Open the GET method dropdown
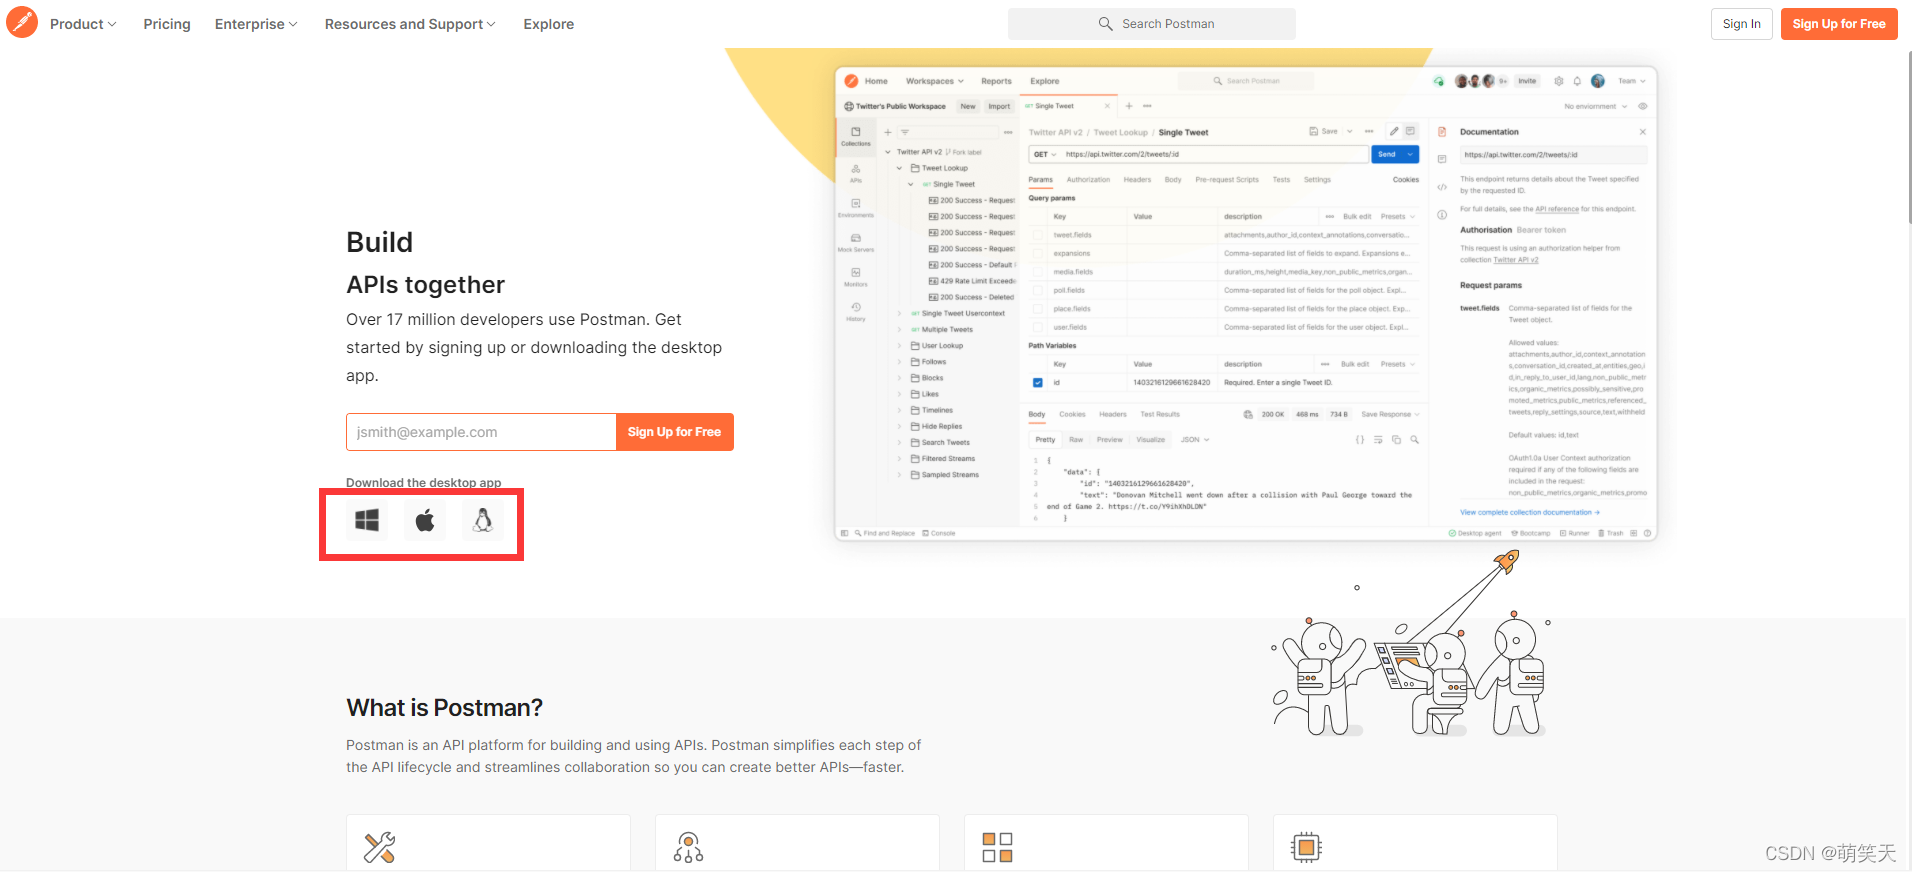 tap(1045, 154)
